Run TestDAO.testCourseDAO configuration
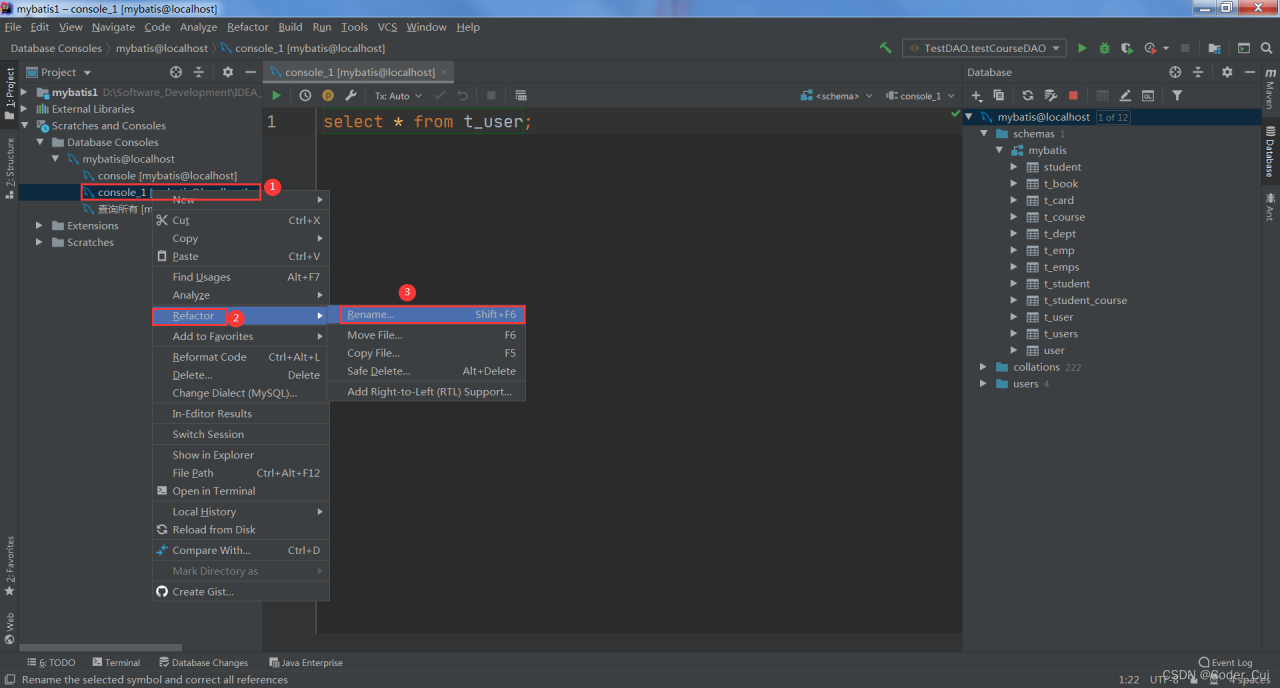 (1082, 48)
